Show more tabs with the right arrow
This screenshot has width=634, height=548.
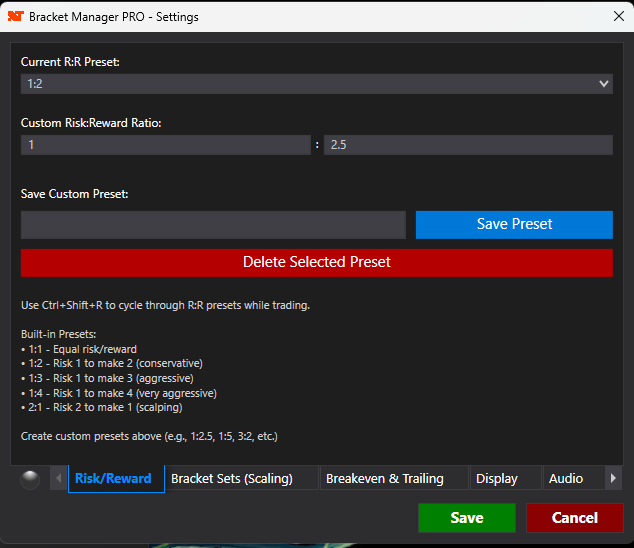click(x=613, y=478)
